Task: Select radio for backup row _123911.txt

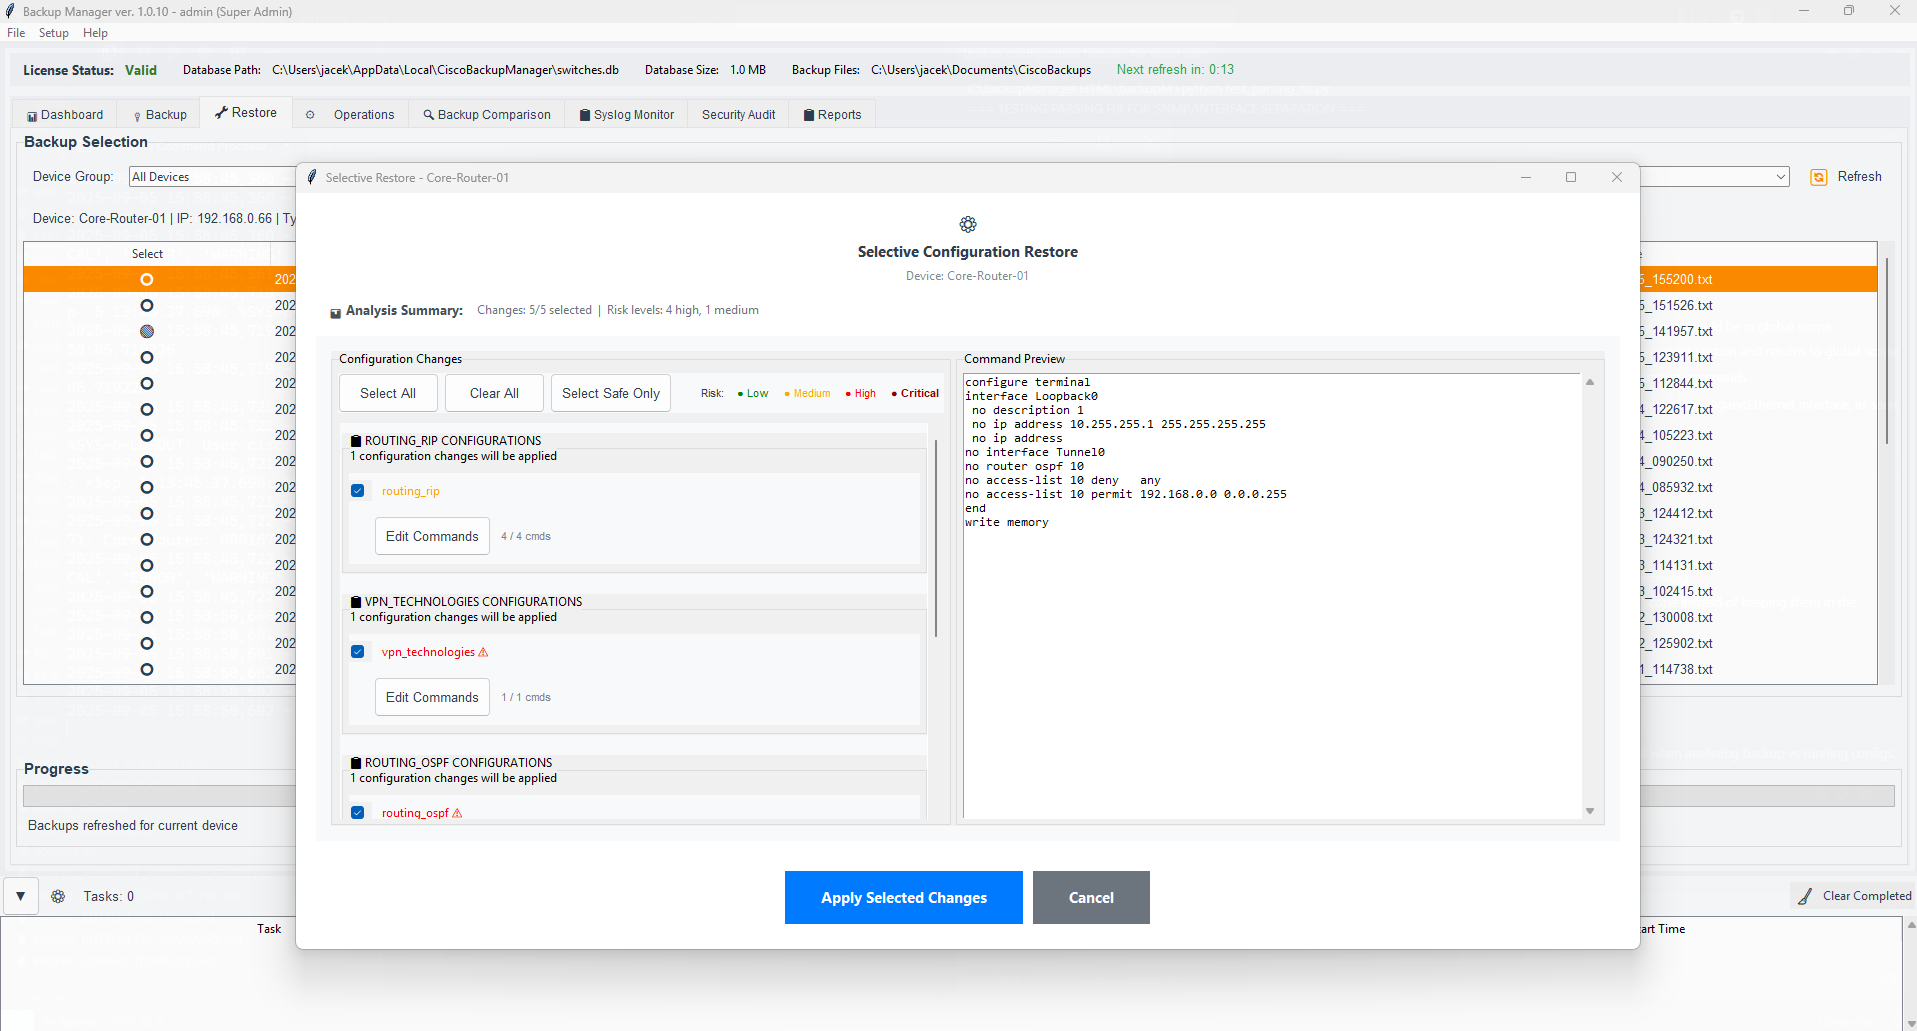Action: point(147,357)
